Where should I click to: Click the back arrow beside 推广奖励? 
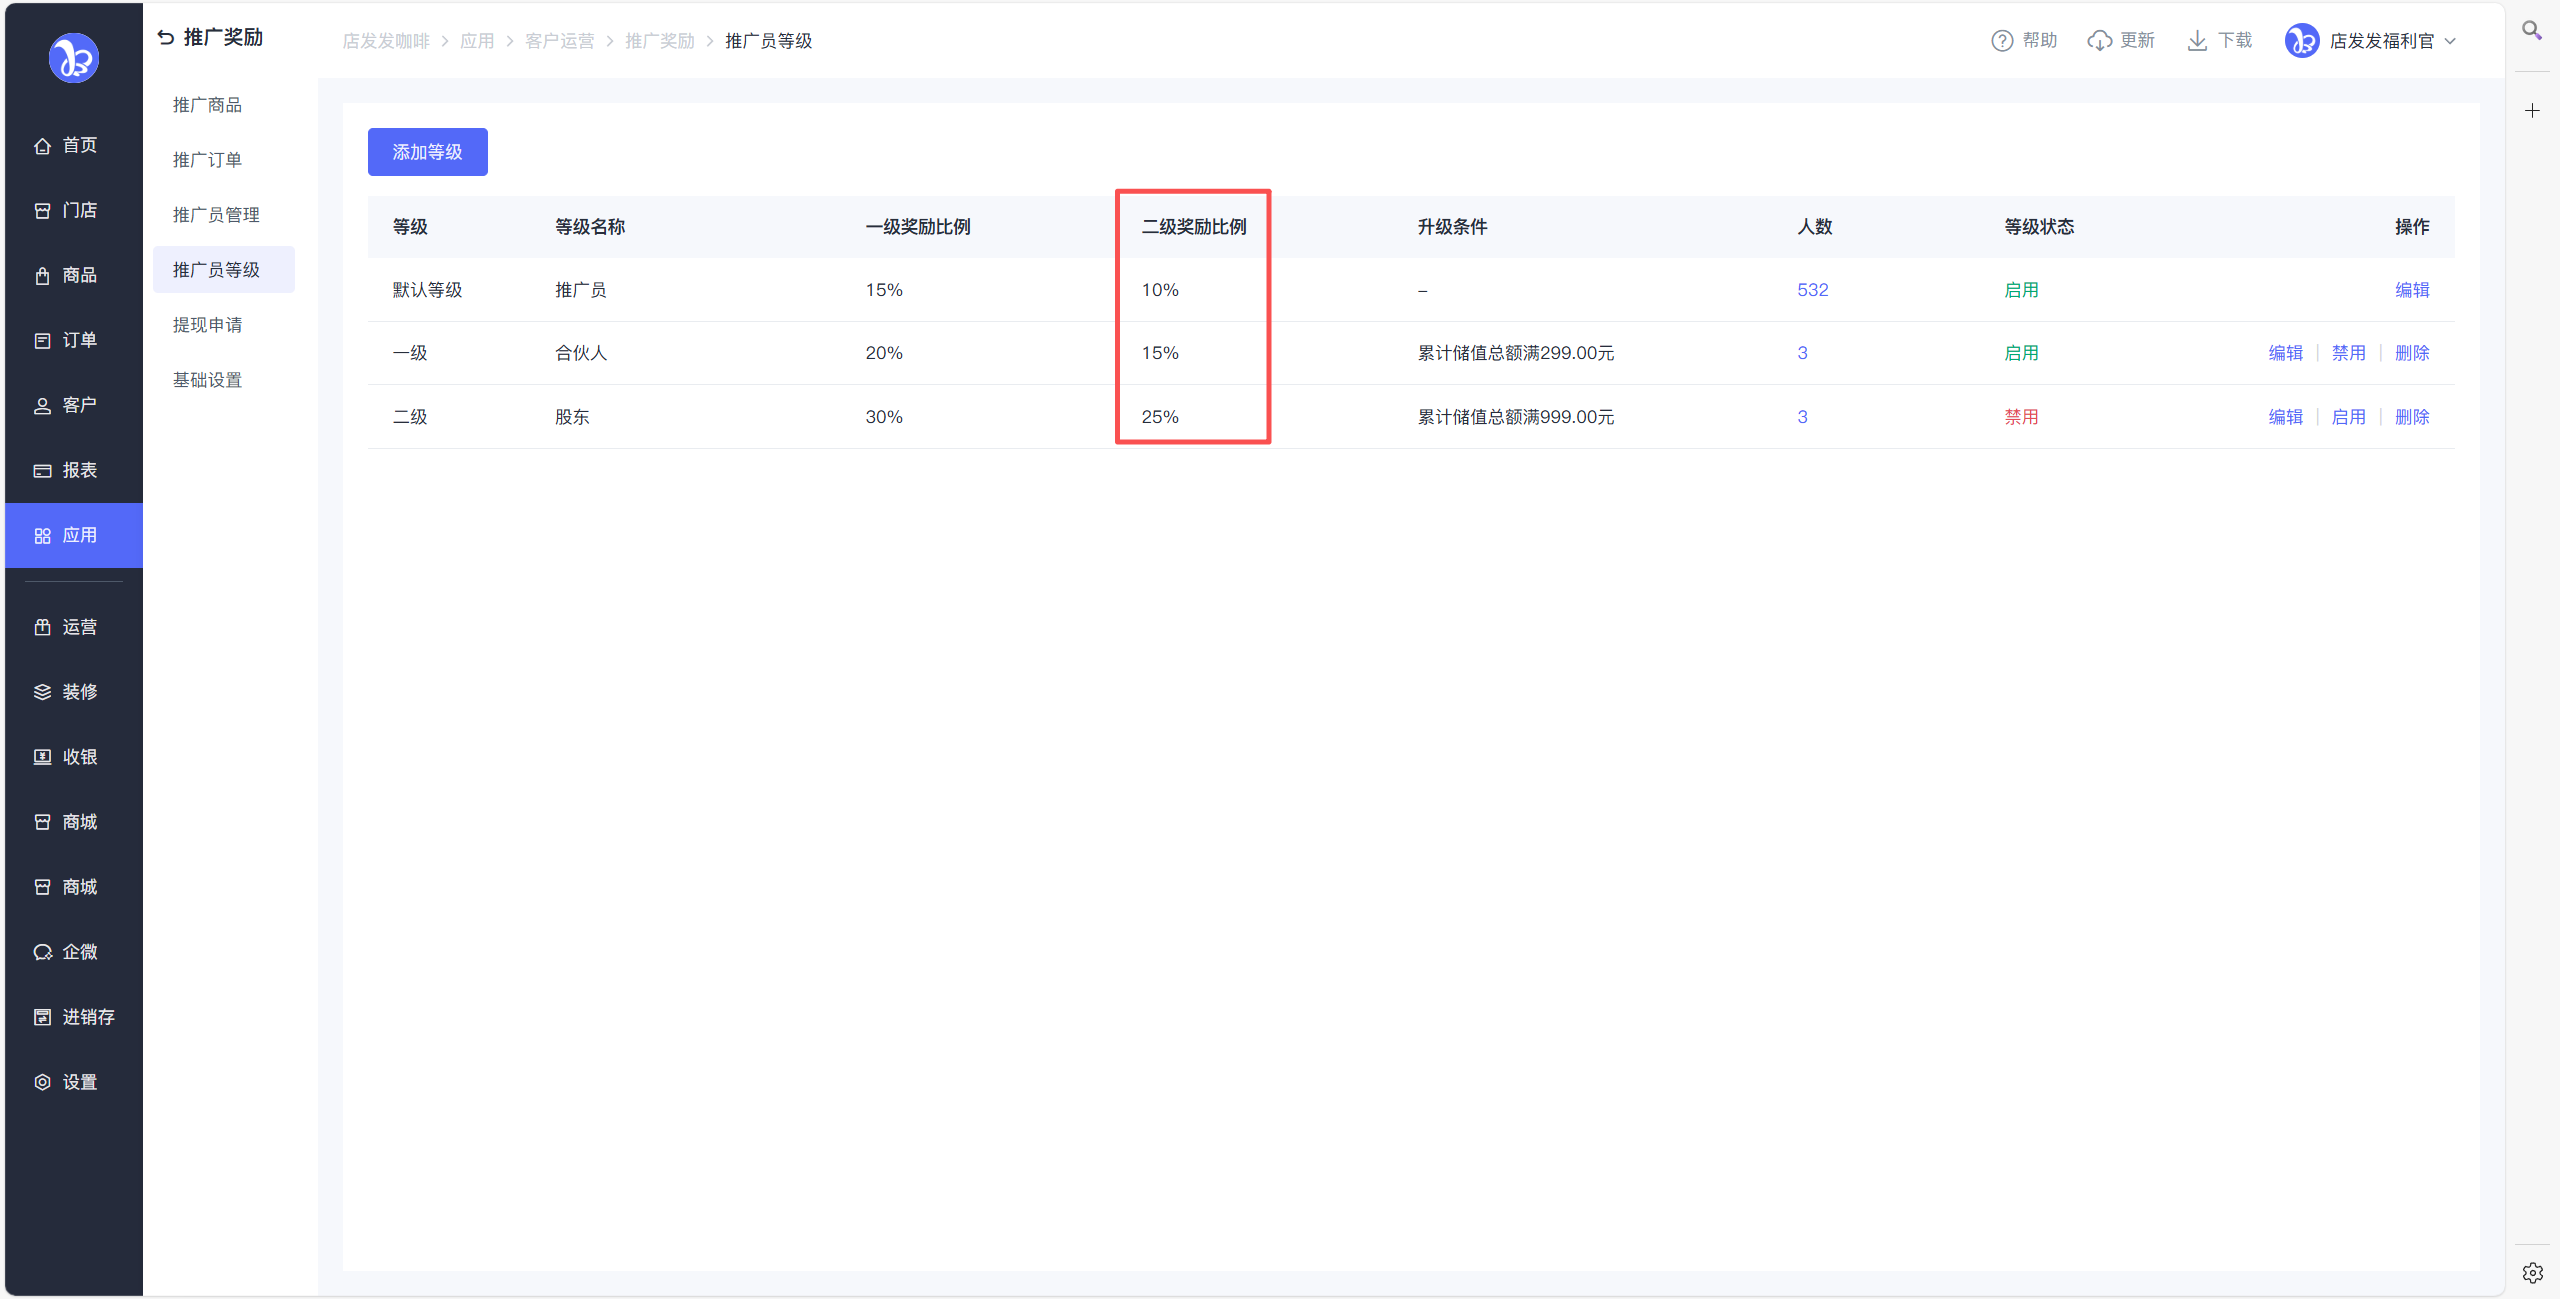click(166, 38)
